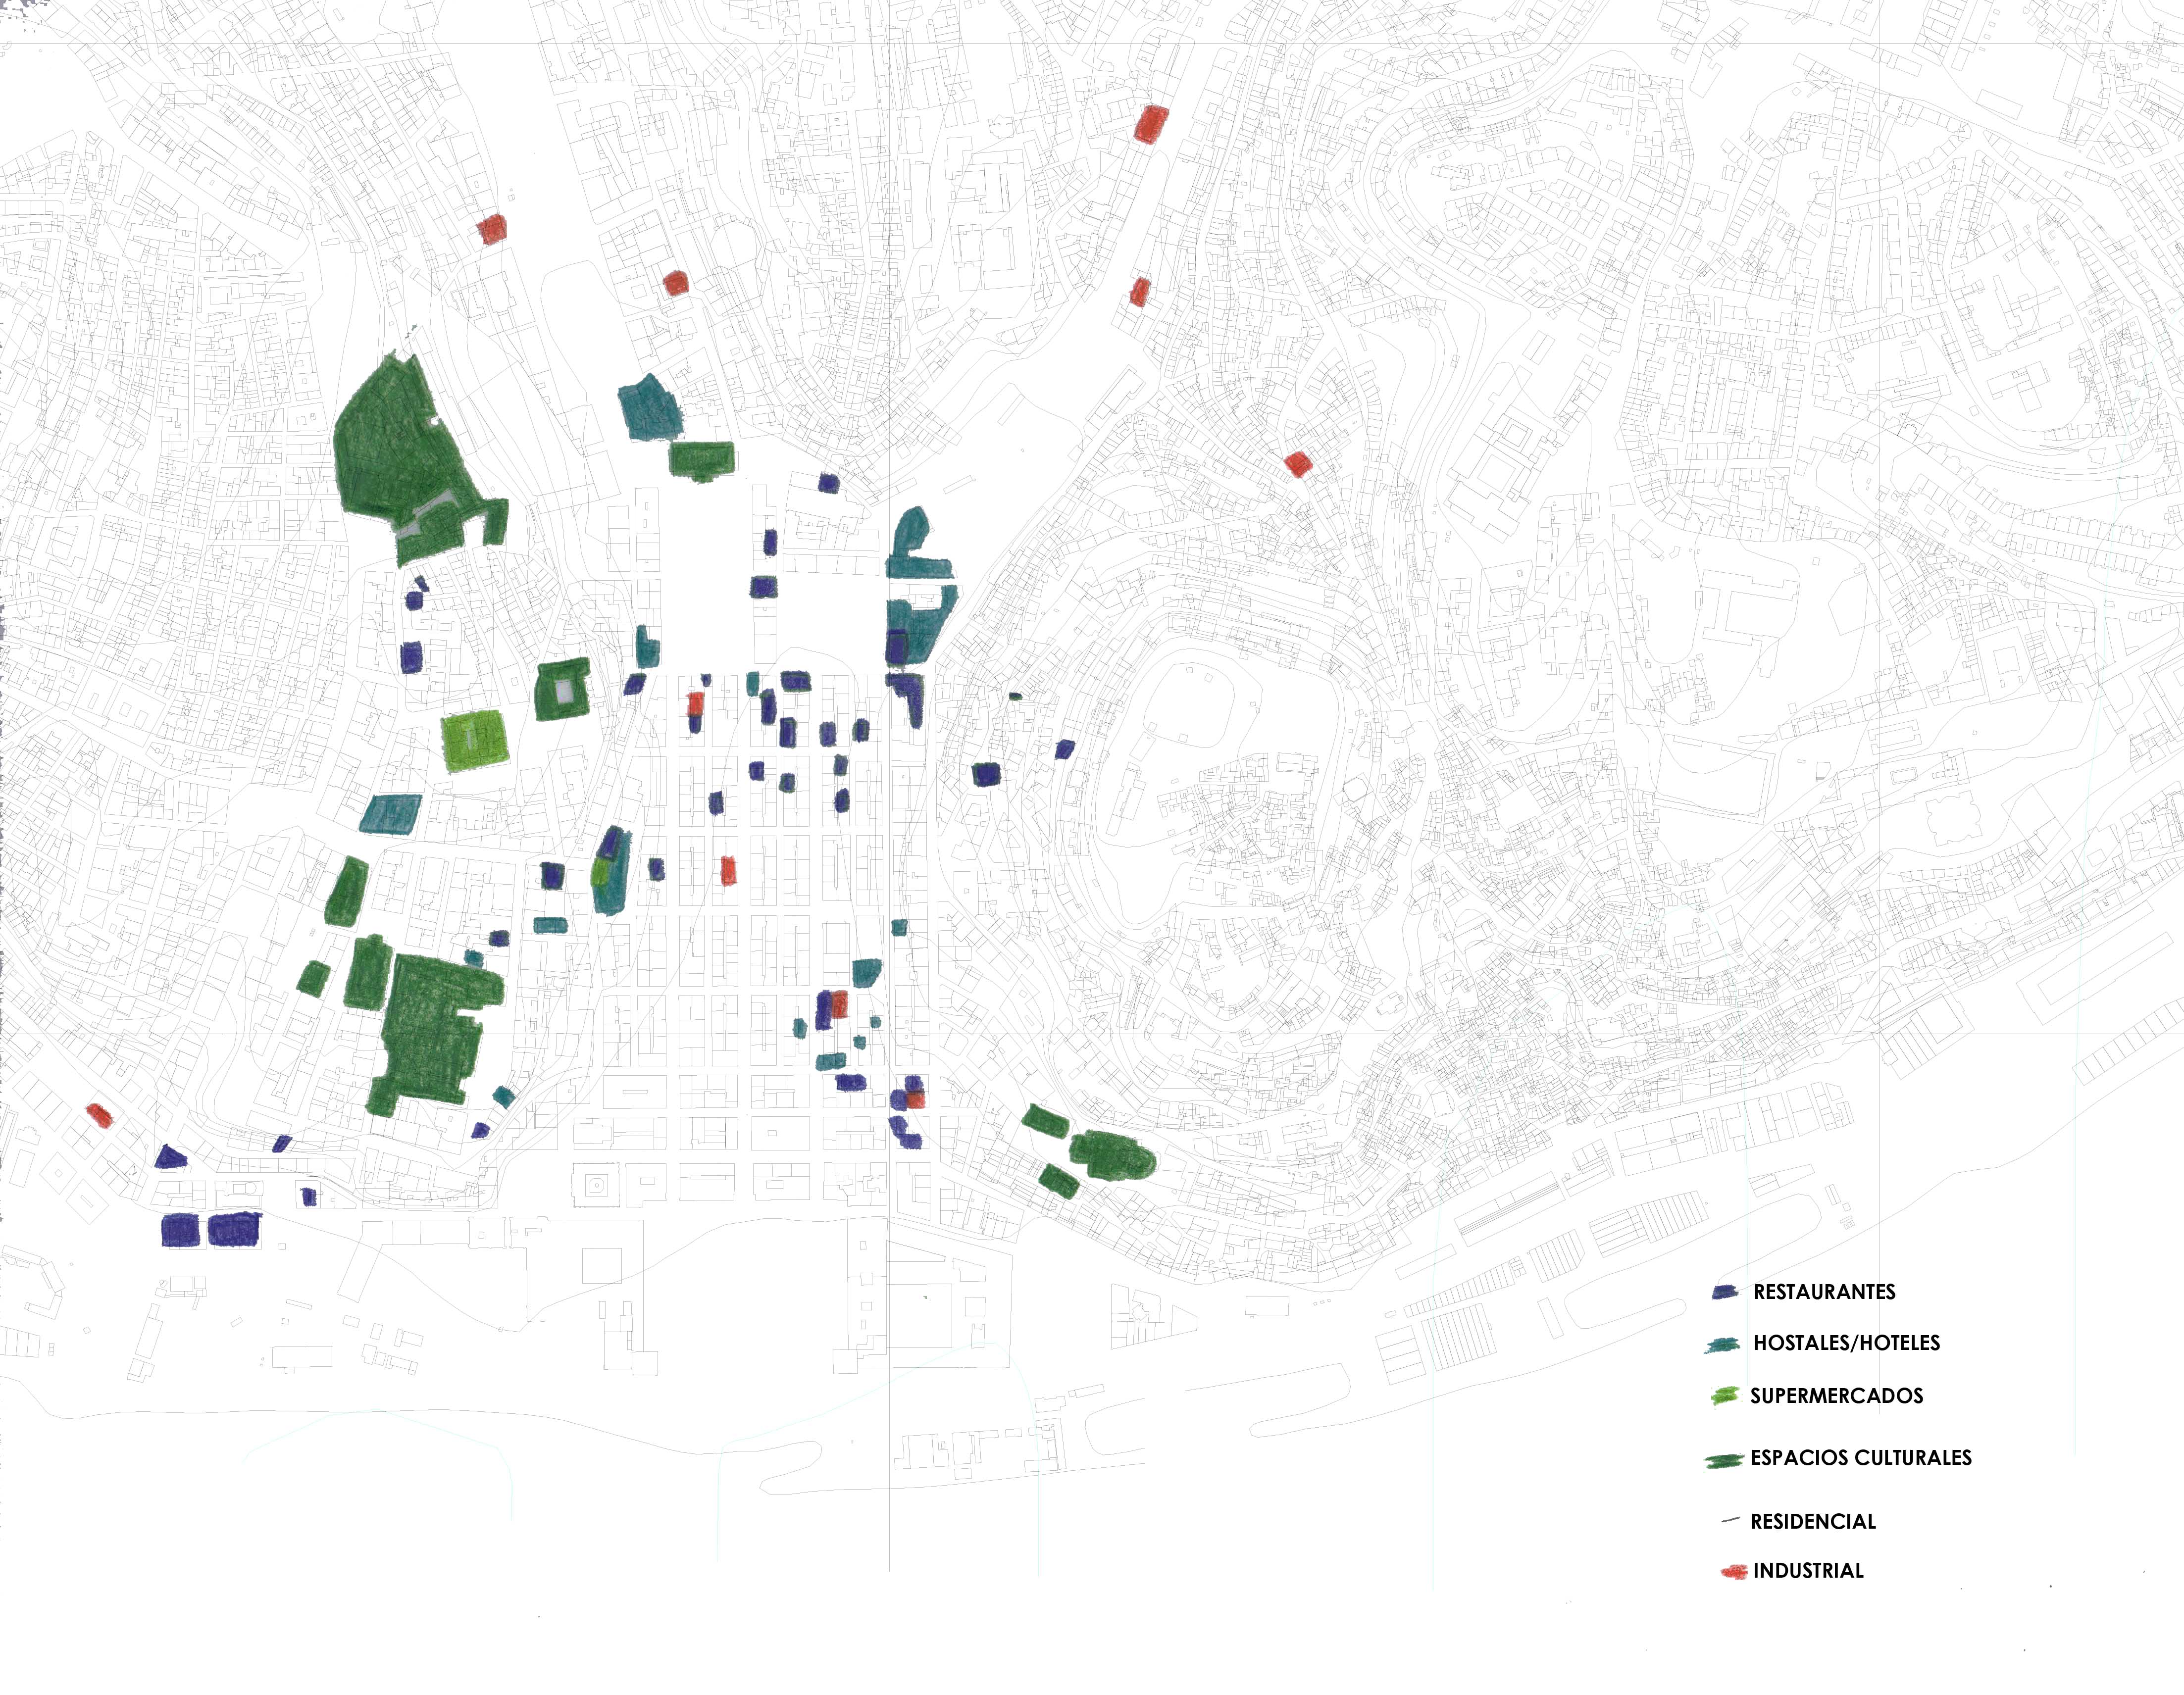This screenshot has height=1695, width=2184.
Task: Click the ESPACIOS CULTURALES legend label
Action: (x=1861, y=1458)
